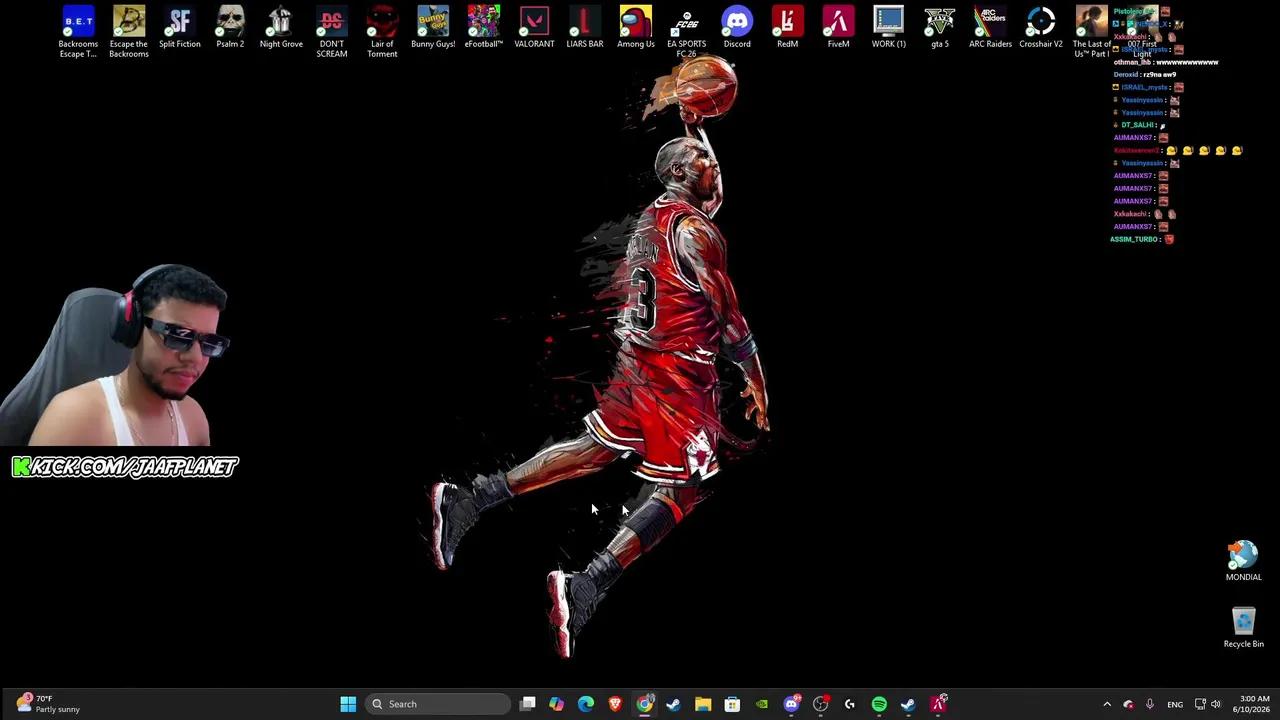This screenshot has height=720, width=1280.
Task: Select the Discord shortcut on the desktop
Action: coord(737,27)
